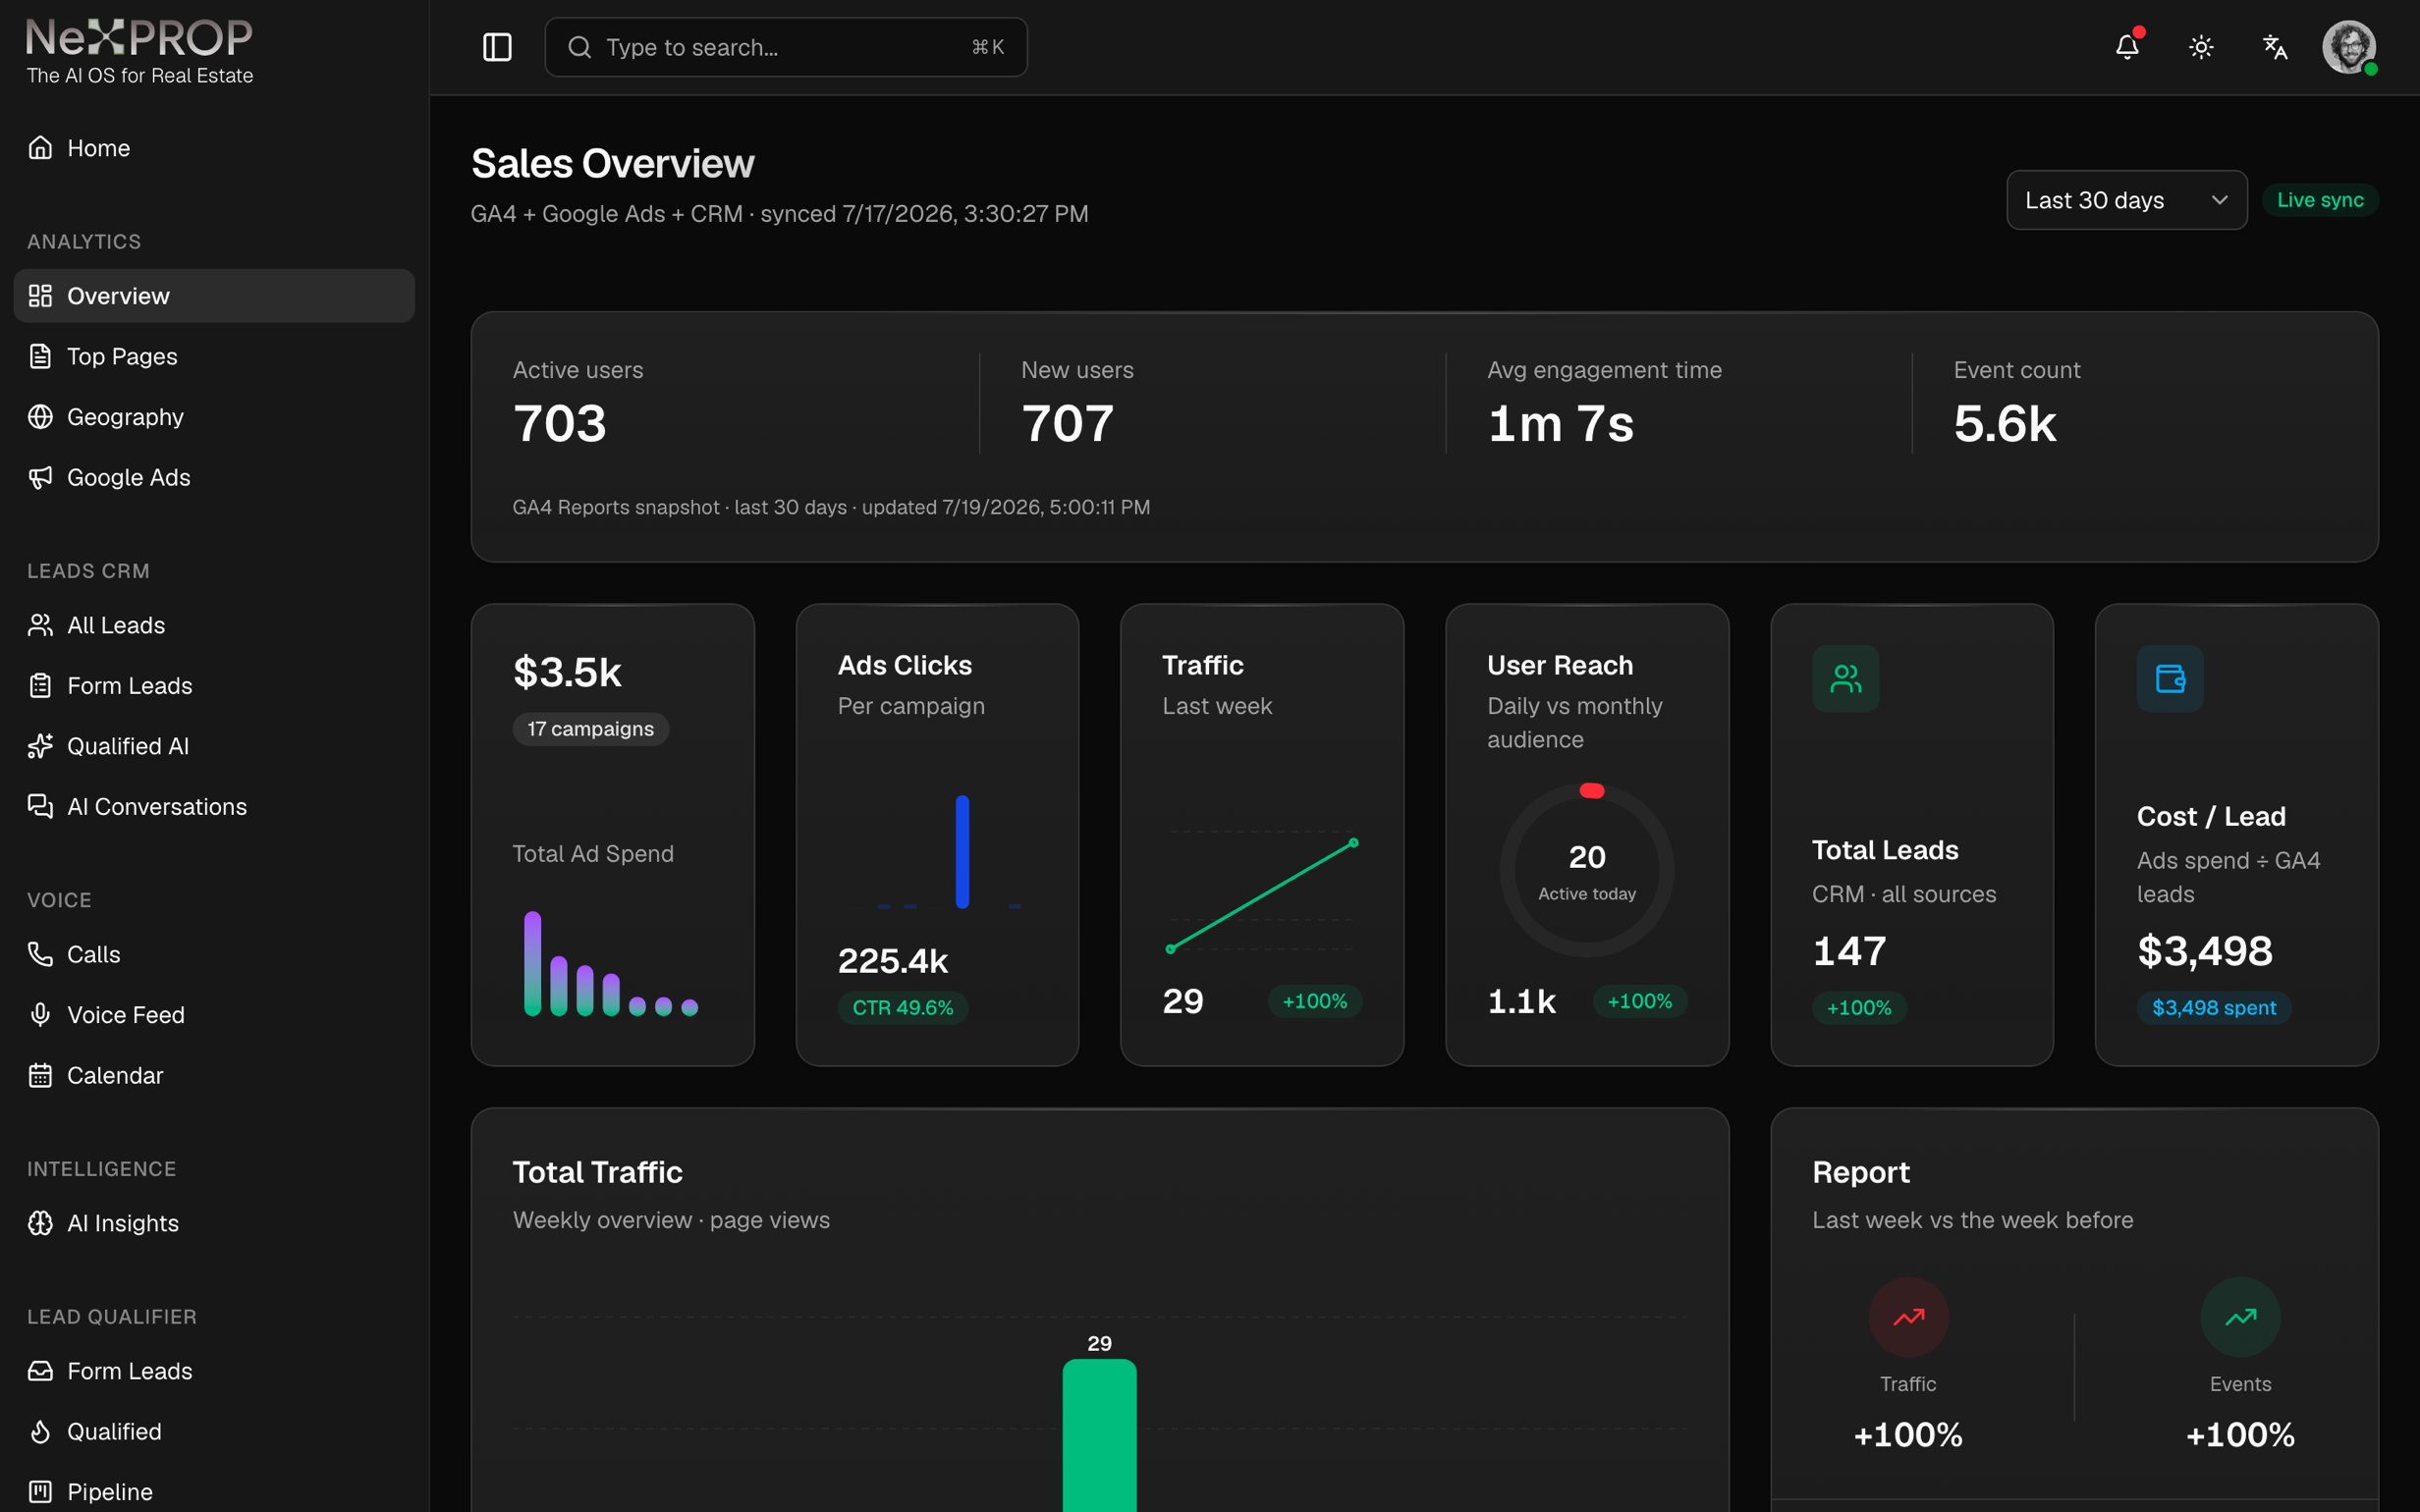This screenshot has height=1512, width=2420.
Task: Open Calendar page
Action: coord(214,1075)
